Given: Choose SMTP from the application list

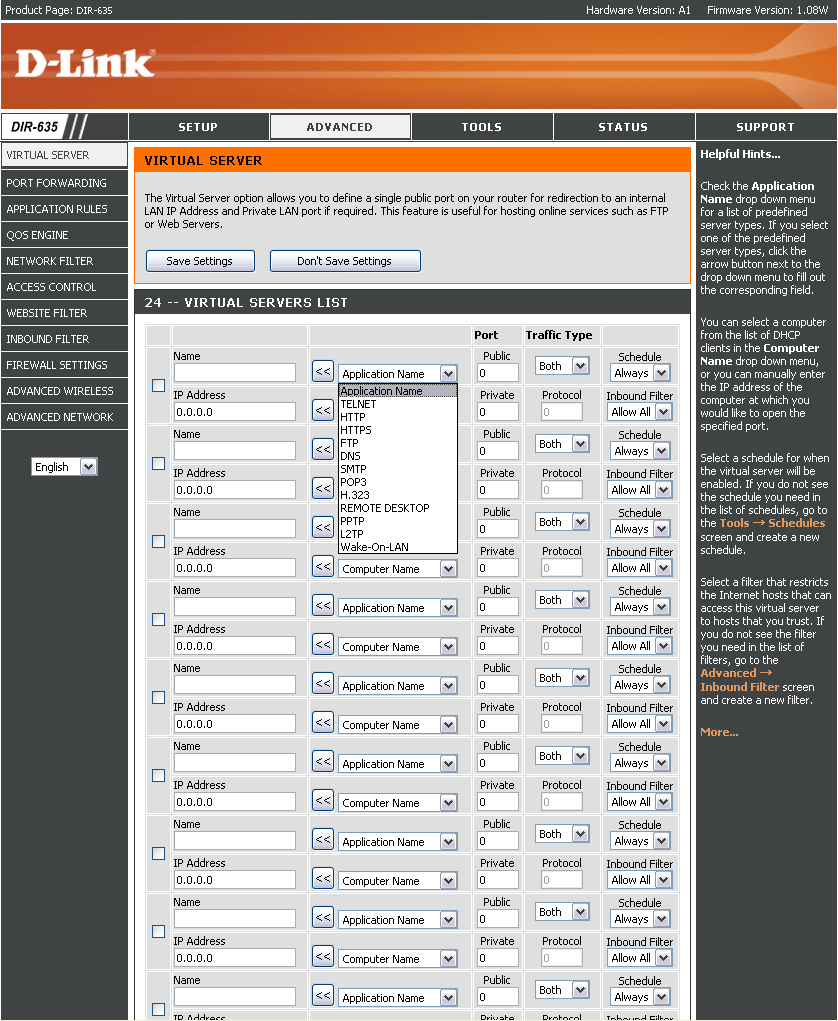Looking at the screenshot, I should [397, 469].
